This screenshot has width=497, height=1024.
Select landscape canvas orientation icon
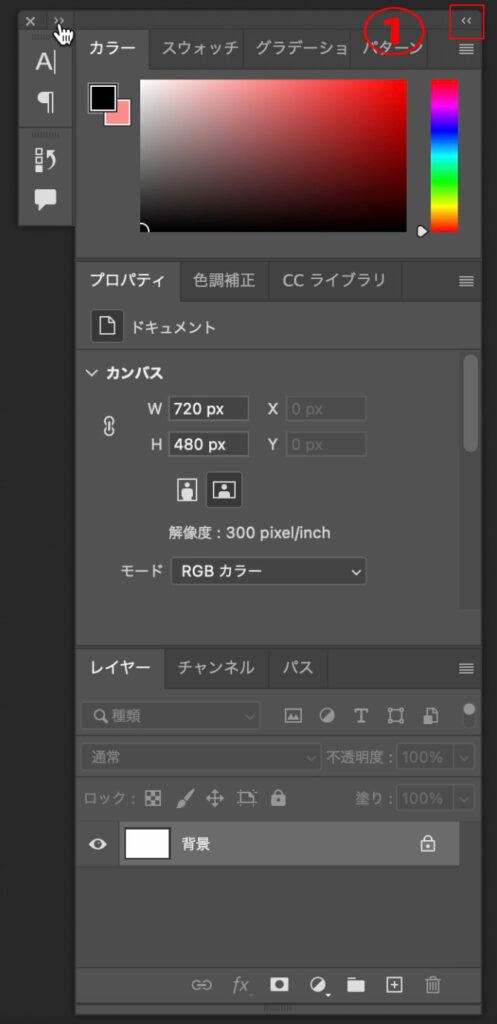[224, 490]
